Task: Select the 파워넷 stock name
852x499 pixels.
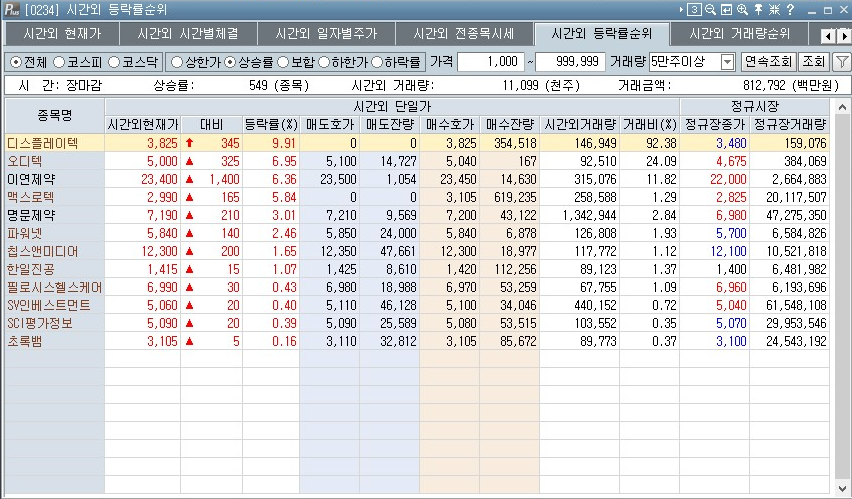Action: click(24, 233)
